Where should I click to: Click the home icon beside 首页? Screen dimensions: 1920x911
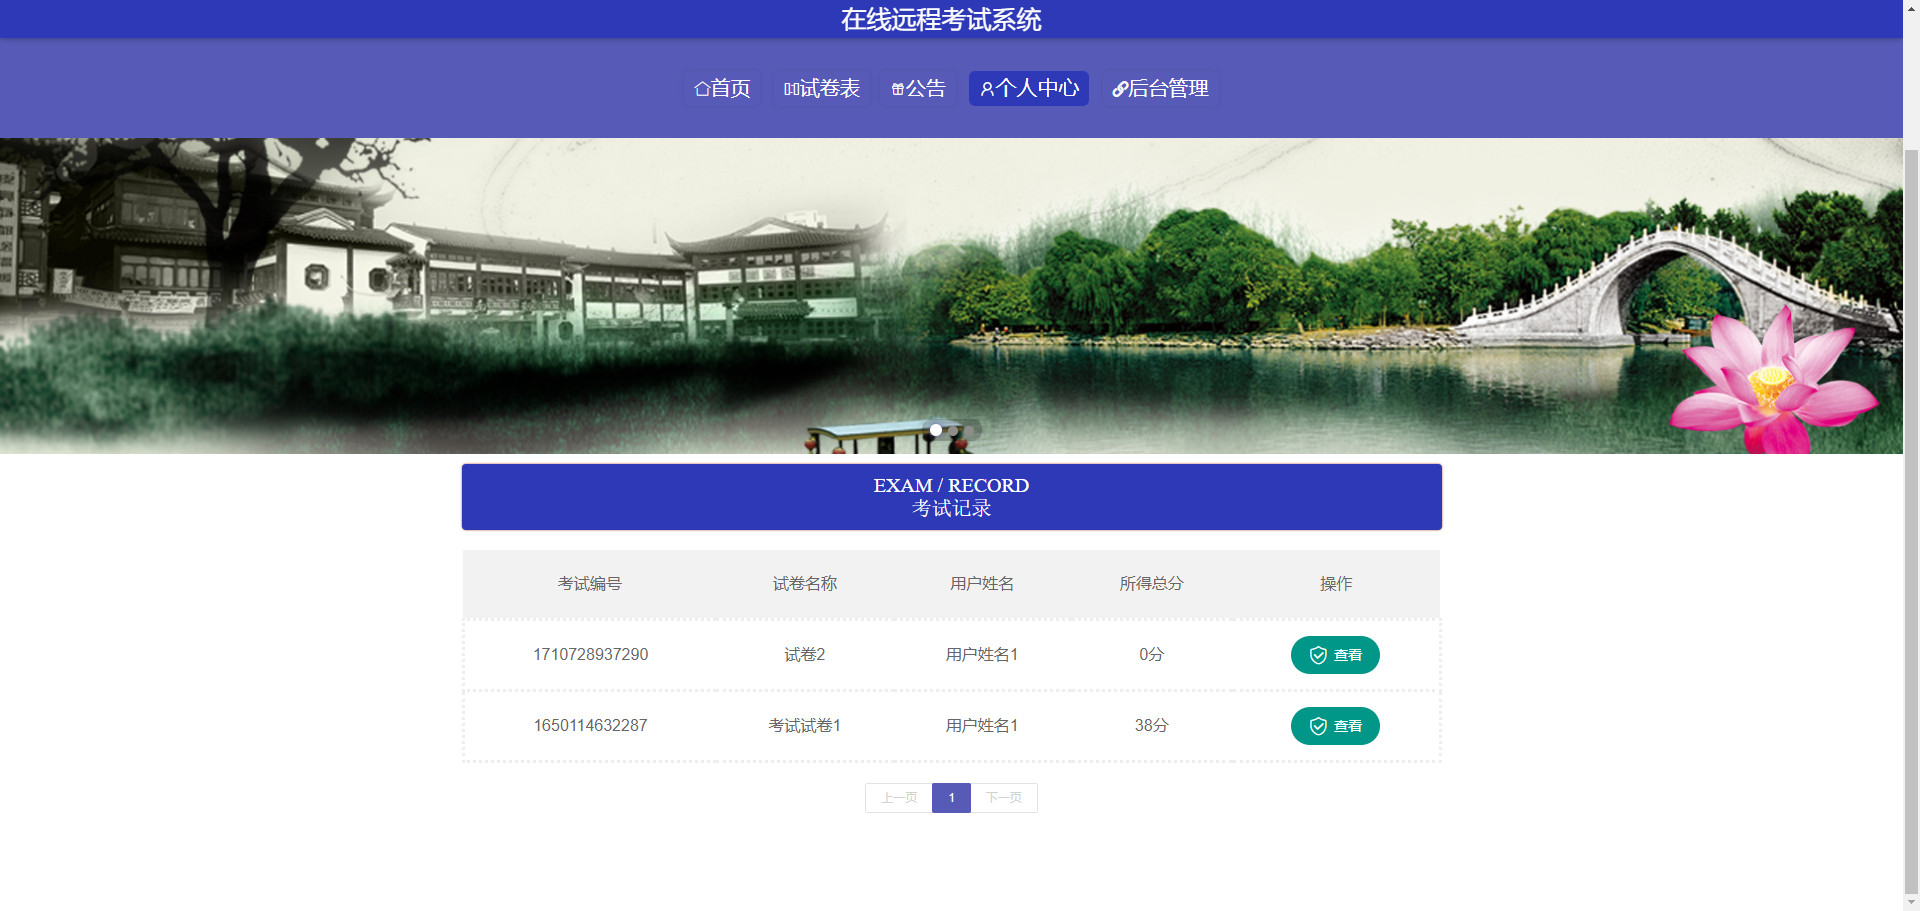[702, 89]
